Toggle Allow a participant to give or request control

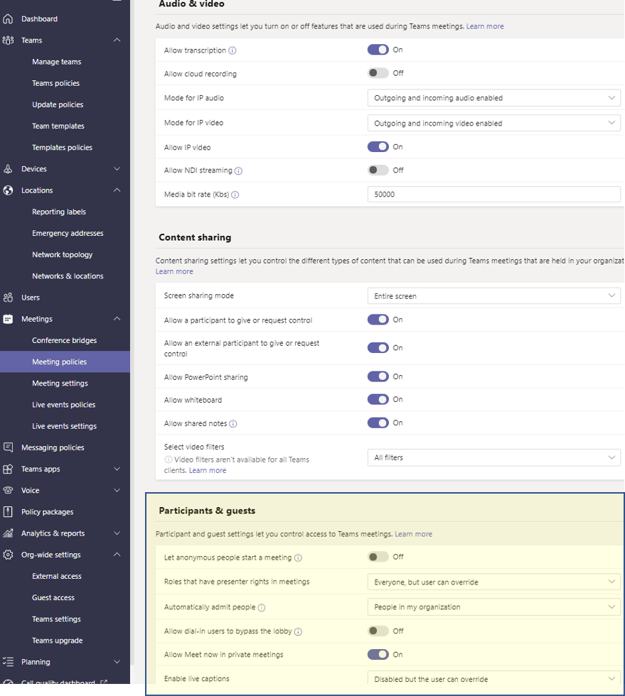tap(378, 320)
